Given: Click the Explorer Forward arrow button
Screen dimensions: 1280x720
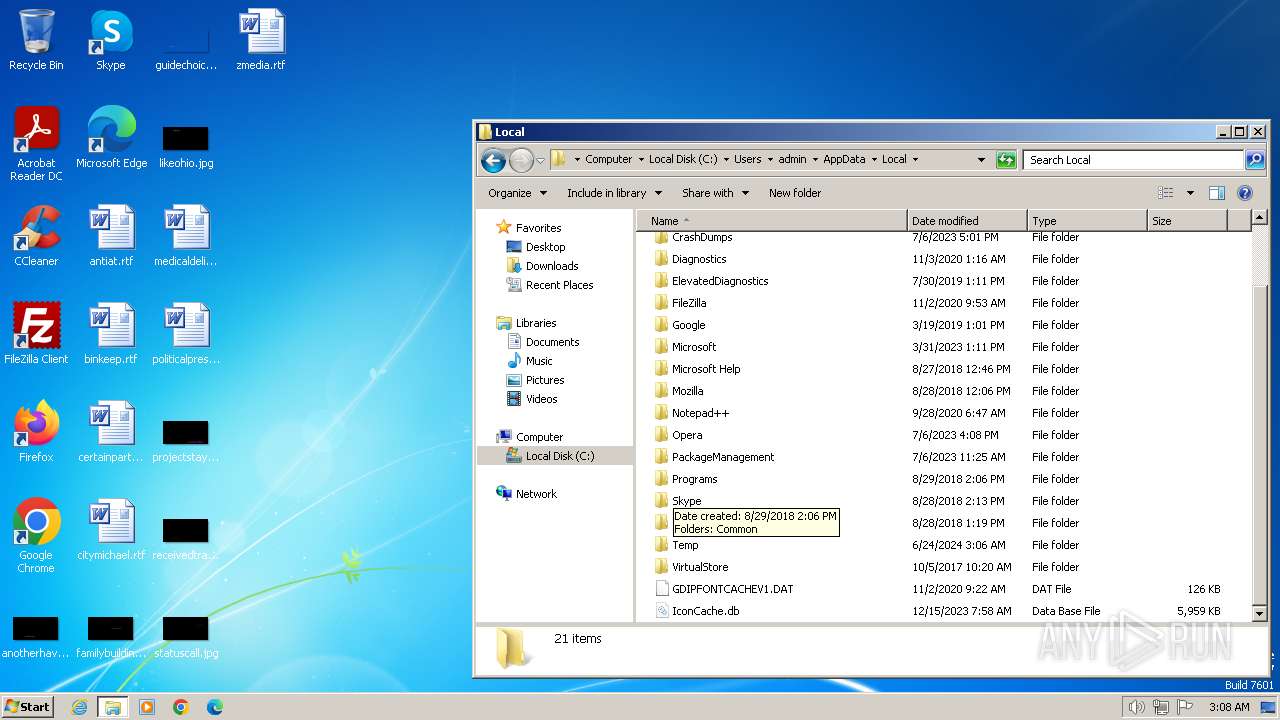Looking at the screenshot, I should click(x=521, y=160).
